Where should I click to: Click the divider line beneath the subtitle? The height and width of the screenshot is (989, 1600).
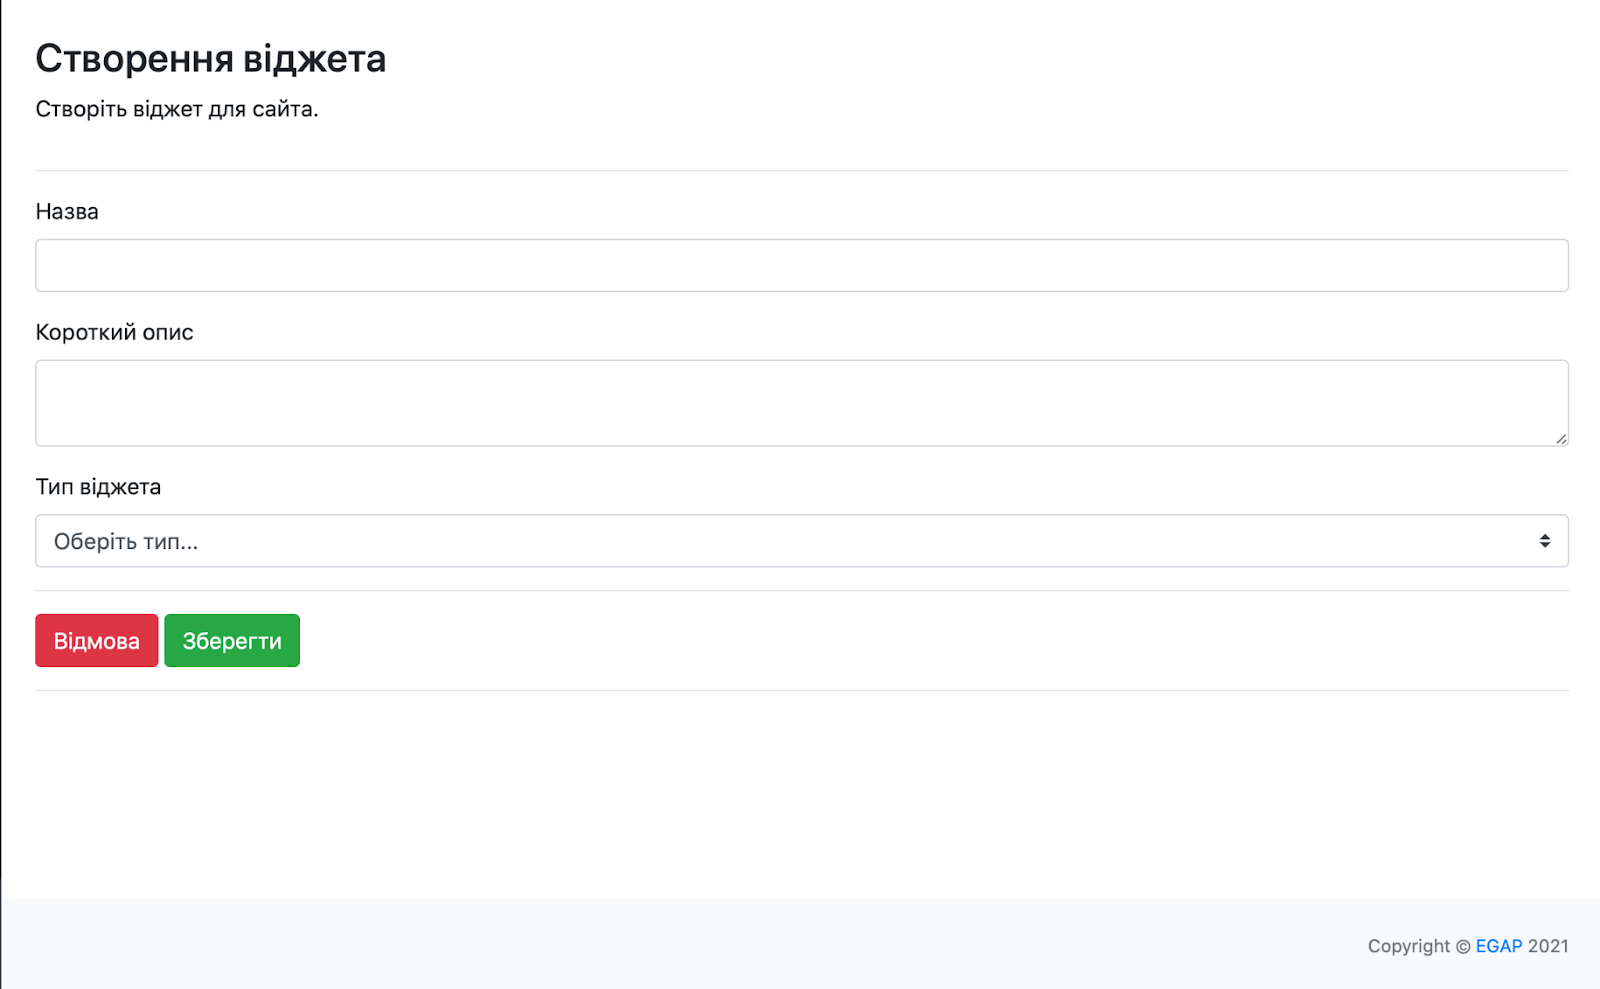tap(801, 171)
